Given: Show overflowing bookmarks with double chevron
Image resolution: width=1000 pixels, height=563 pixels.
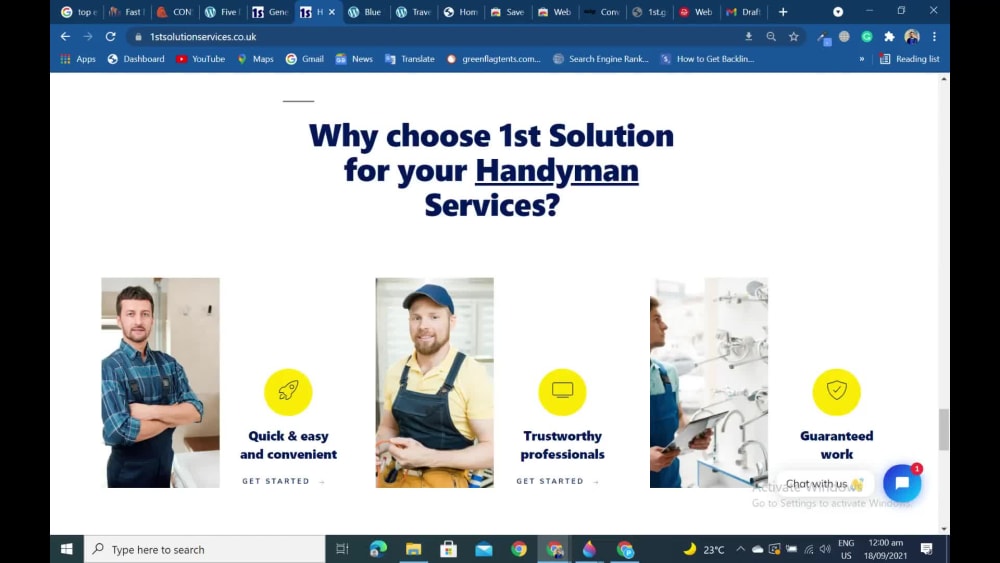Looking at the screenshot, I should coord(862,59).
